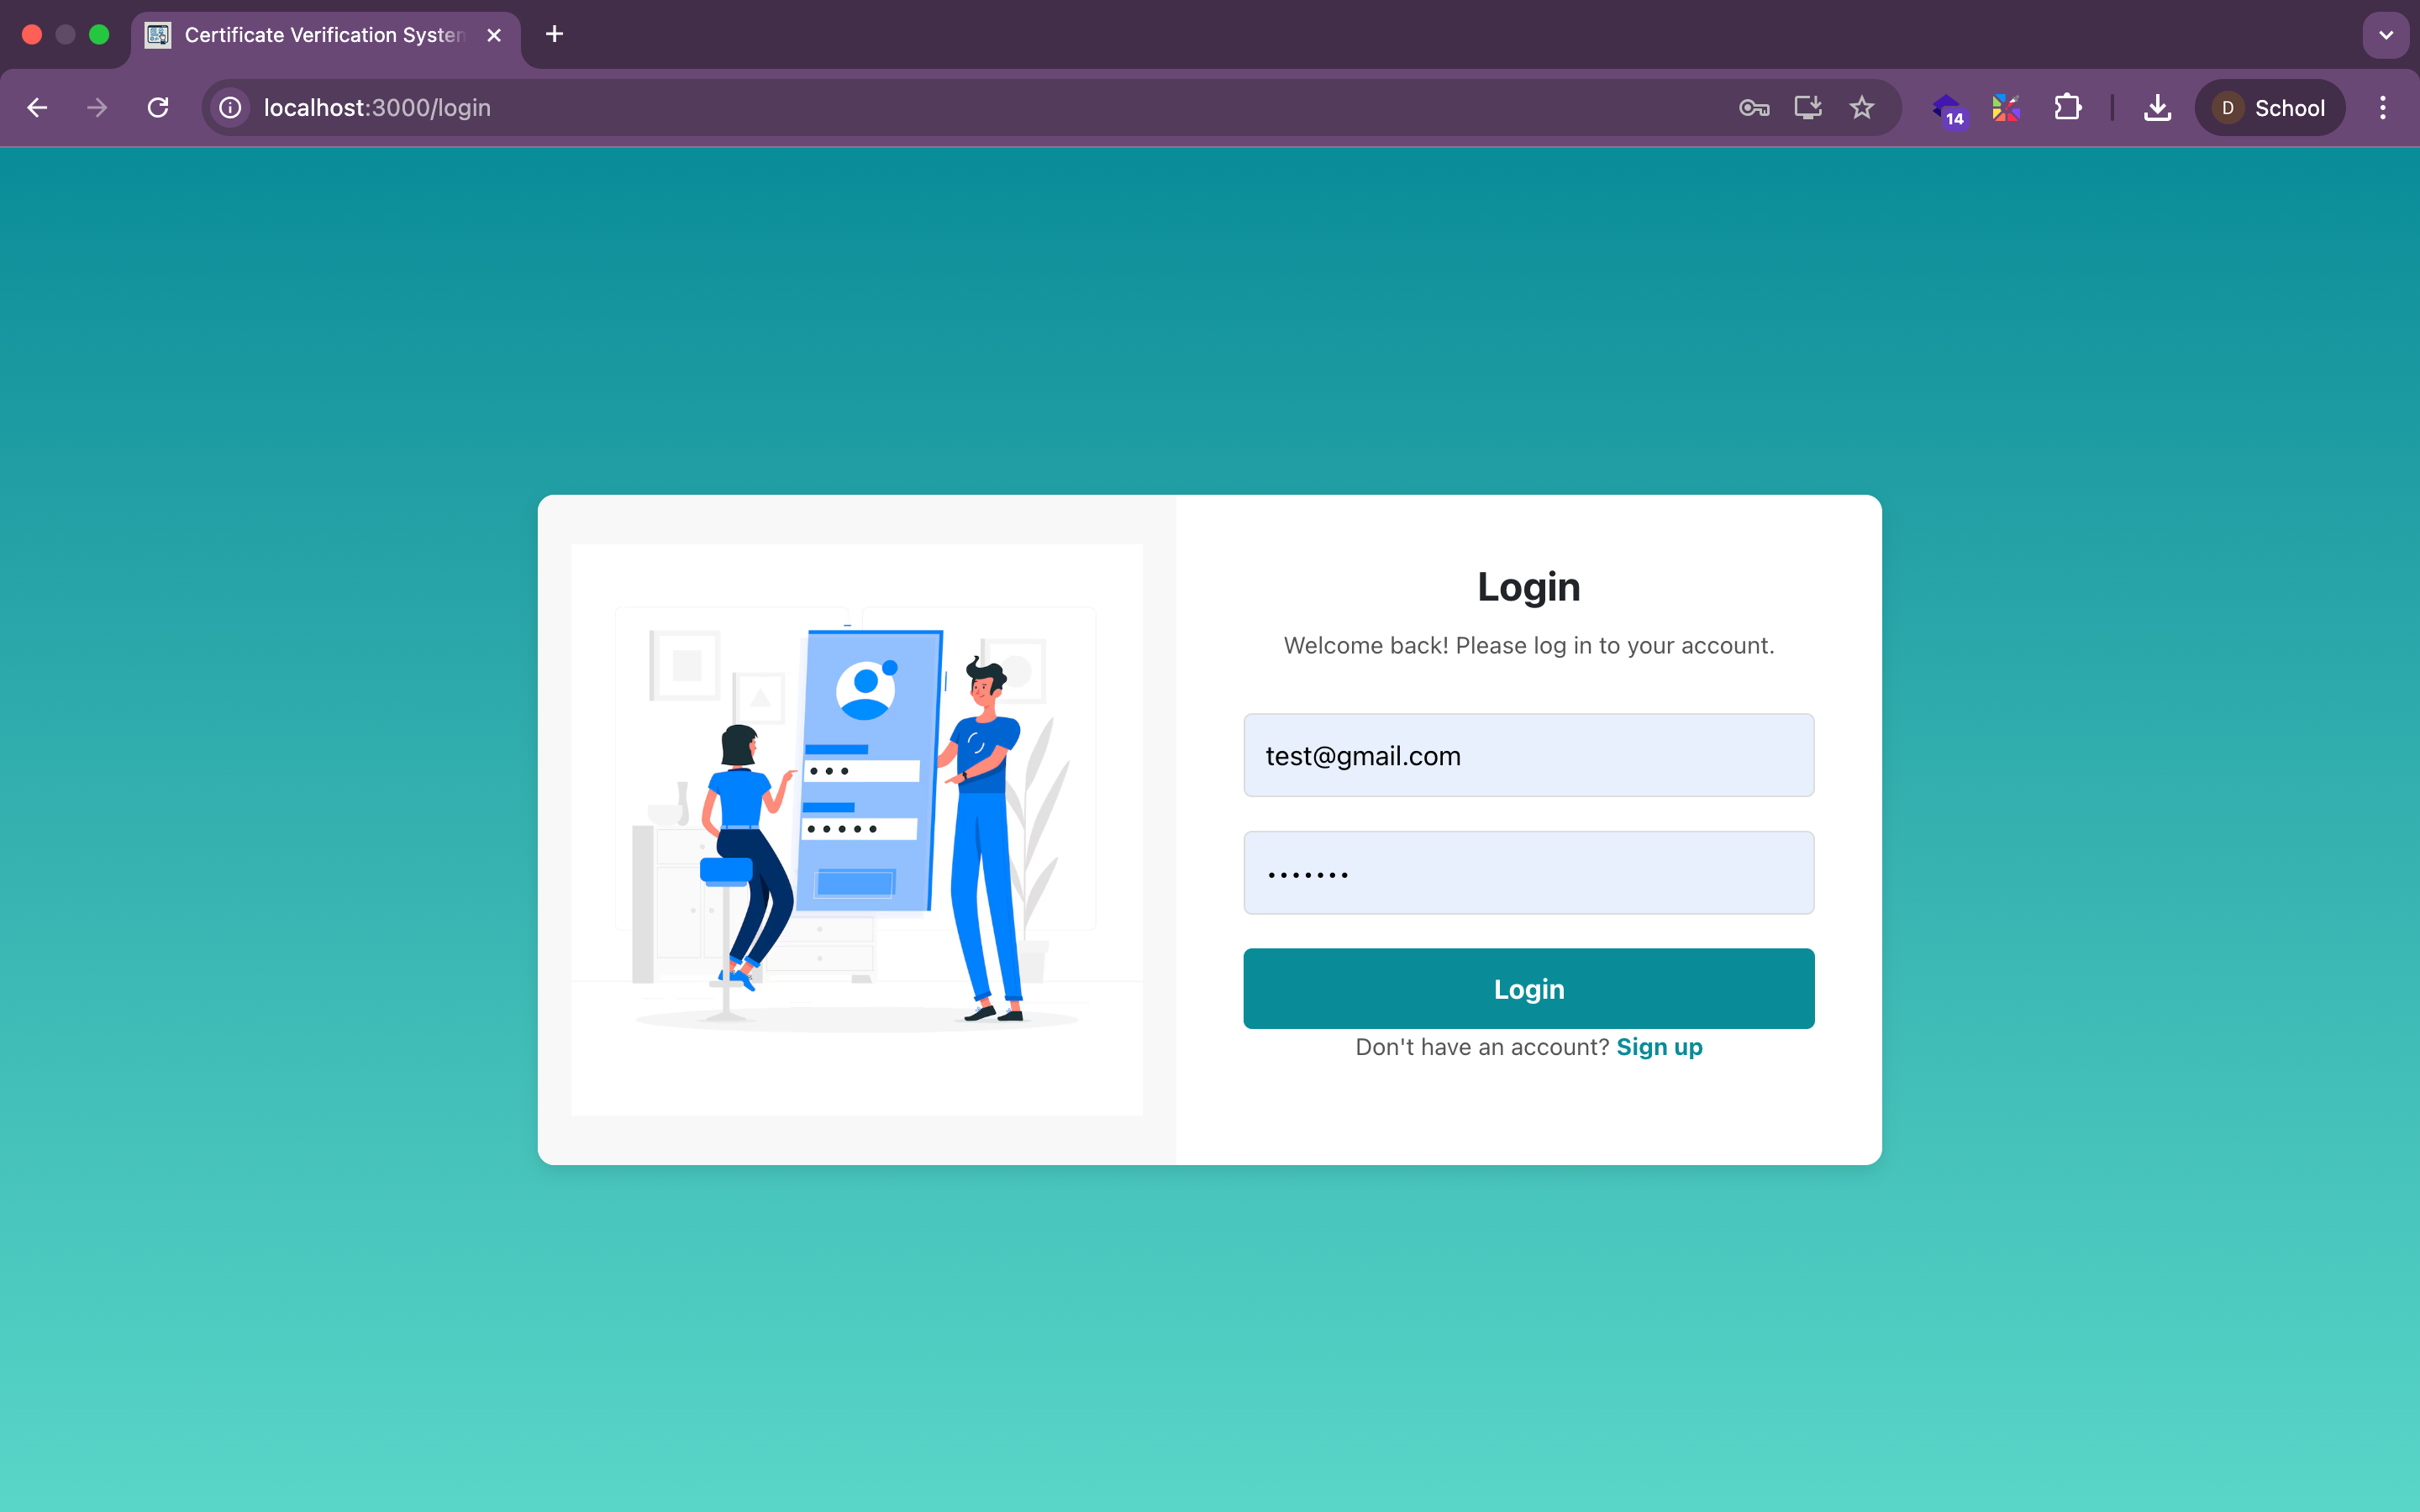Close the Certificate Verification System tab
The height and width of the screenshot is (1512, 2420).
coord(494,35)
